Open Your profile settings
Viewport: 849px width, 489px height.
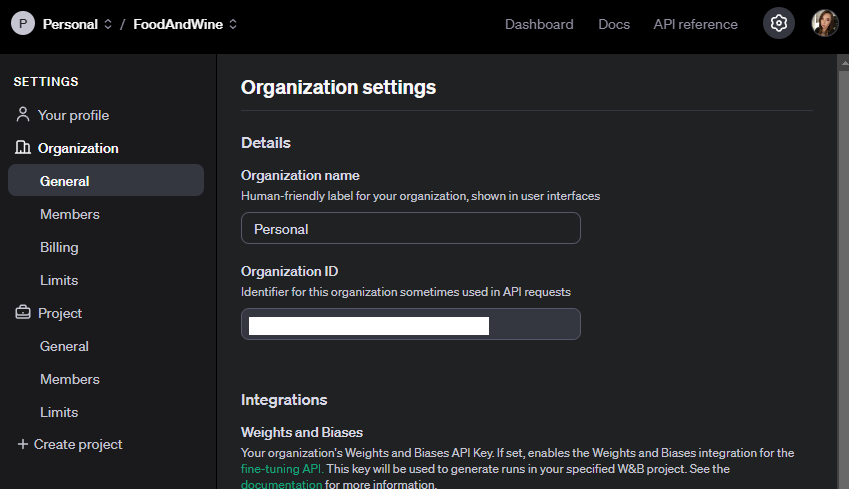pyautogui.click(x=73, y=115)
